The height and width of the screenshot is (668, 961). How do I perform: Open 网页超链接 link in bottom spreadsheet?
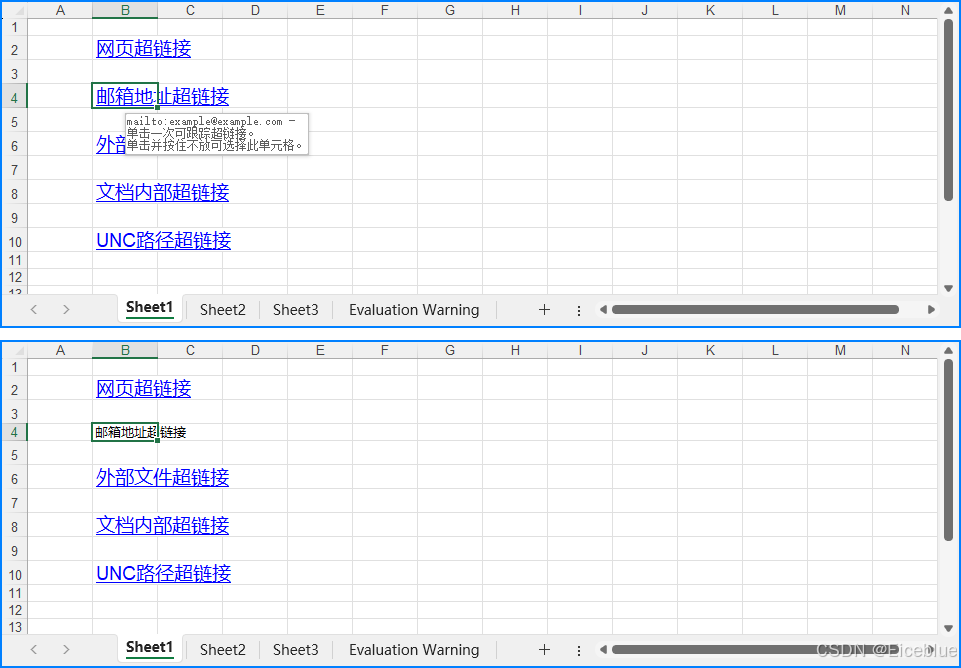(x=143, y=389)
